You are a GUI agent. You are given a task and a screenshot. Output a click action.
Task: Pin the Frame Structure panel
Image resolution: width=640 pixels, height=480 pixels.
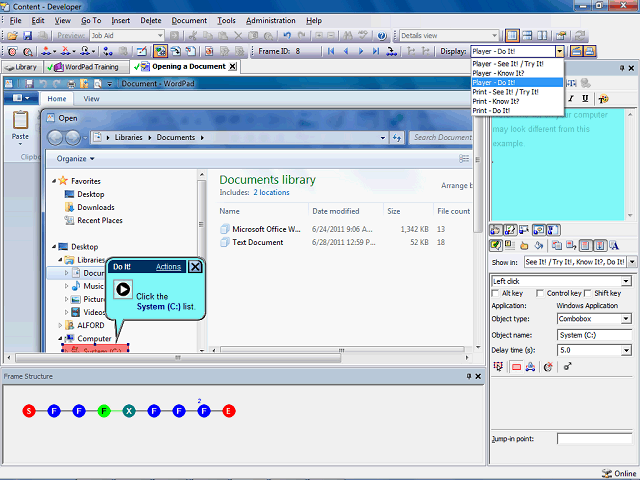469,376
